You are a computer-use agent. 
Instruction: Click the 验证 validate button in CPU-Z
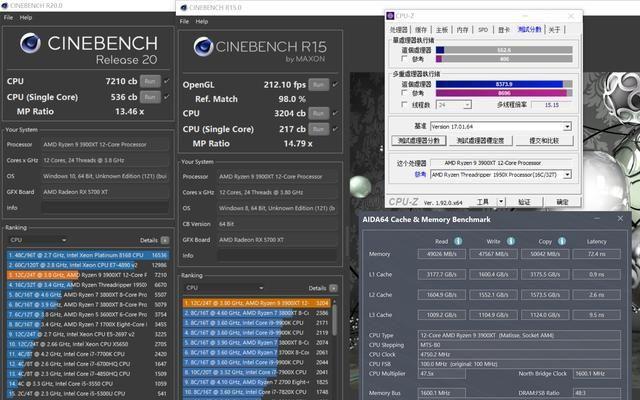[524, 202]
